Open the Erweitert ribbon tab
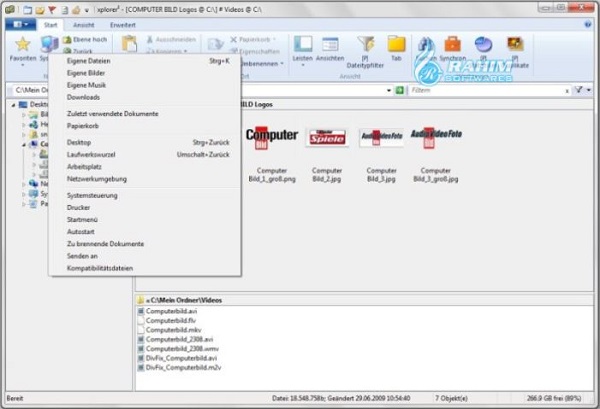 coord(123,25)
